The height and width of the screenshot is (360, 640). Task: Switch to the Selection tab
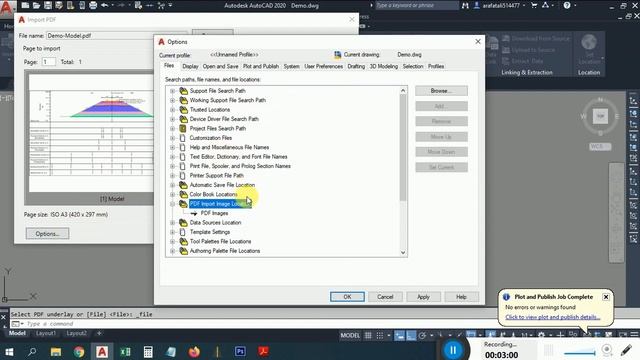413,66
